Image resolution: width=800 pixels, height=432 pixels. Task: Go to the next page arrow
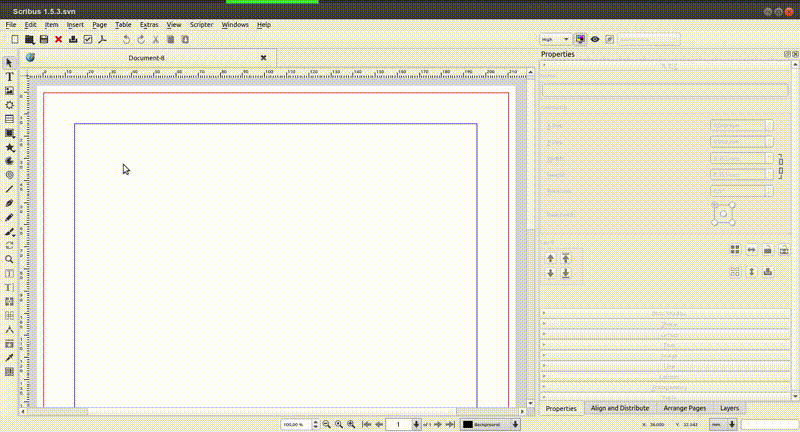(x=429, y=425)
